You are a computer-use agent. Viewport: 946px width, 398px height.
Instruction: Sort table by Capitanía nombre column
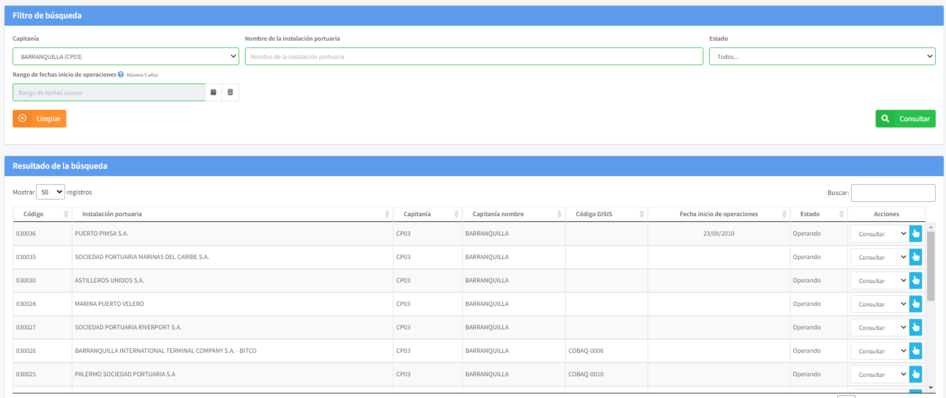[x=514, y=214]
